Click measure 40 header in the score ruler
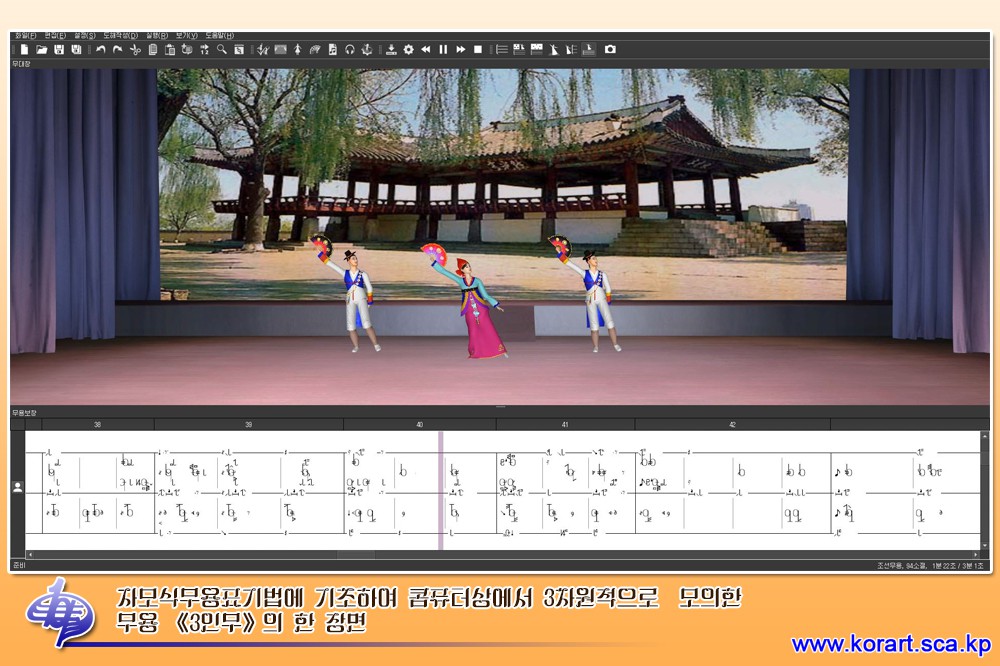 pos(420,424)
